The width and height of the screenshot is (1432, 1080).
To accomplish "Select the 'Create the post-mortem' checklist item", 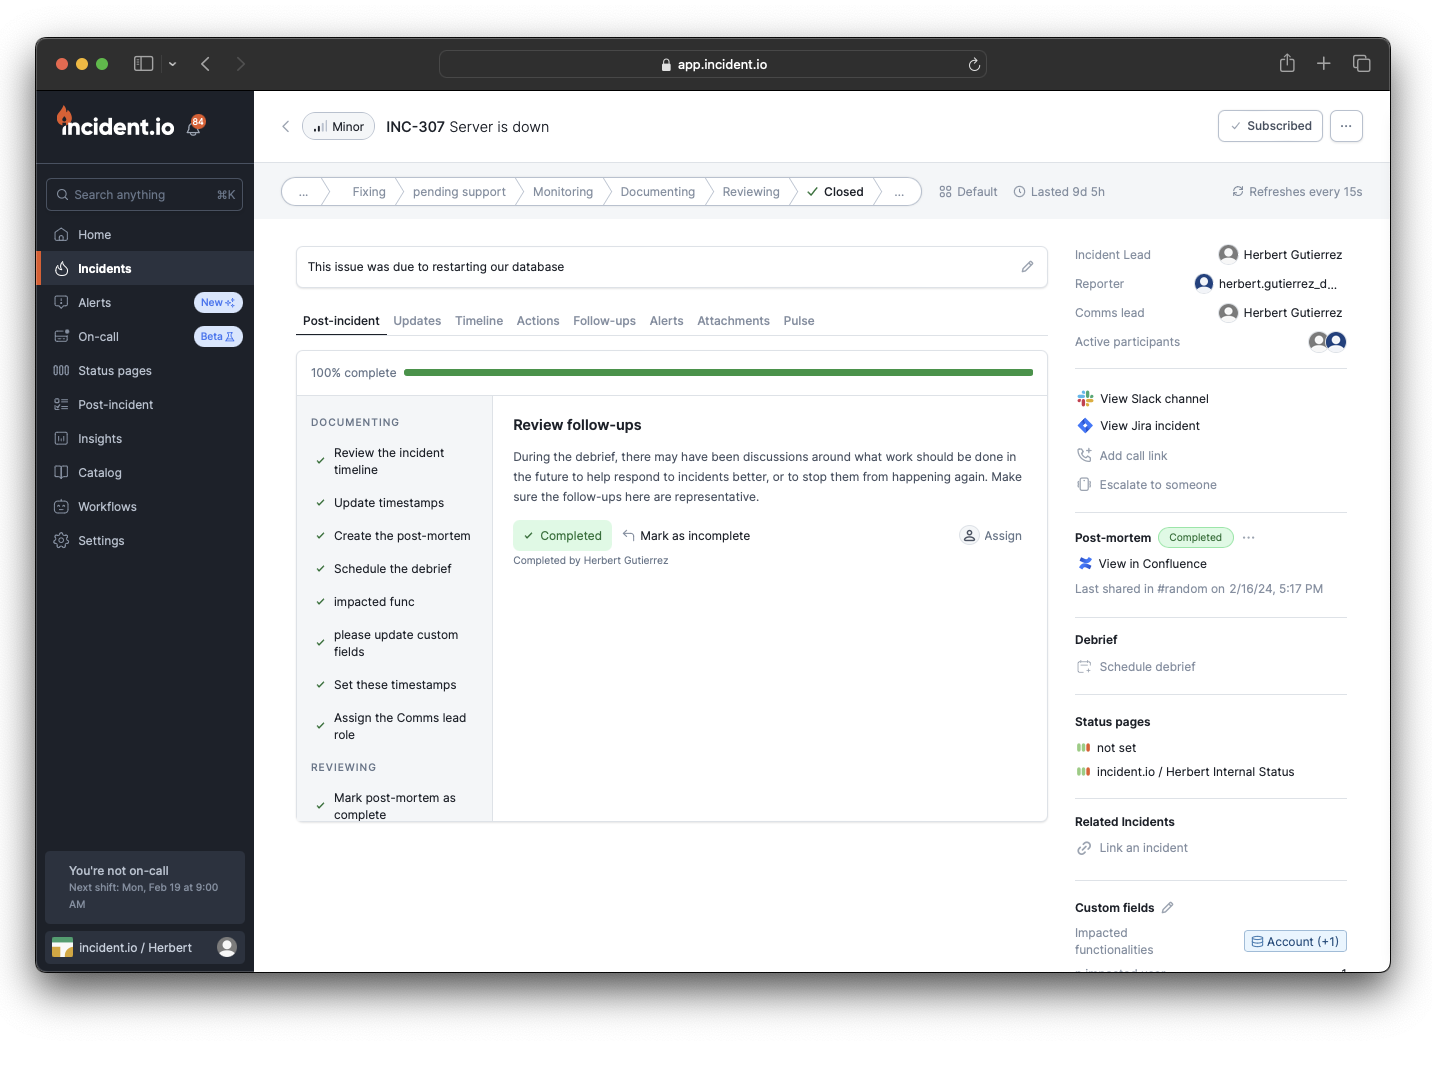I will point(402,536).
